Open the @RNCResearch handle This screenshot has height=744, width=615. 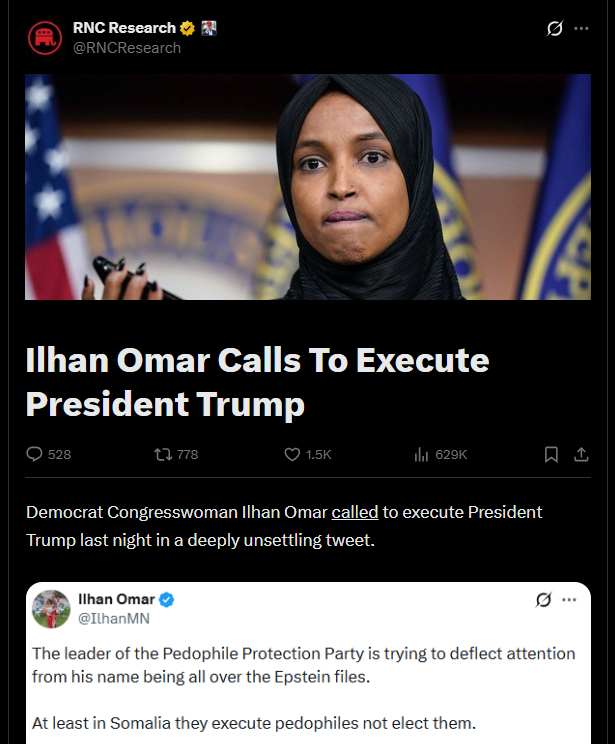[127, 48]
